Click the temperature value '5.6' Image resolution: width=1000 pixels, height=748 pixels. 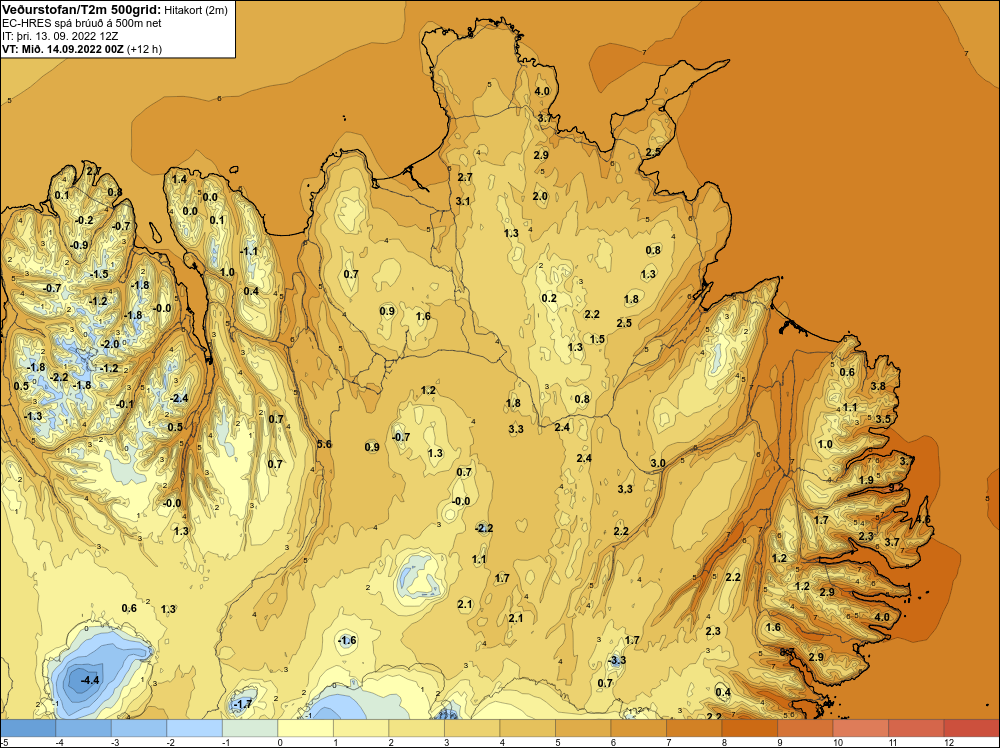pyautogui.click(x=324, y=444)
